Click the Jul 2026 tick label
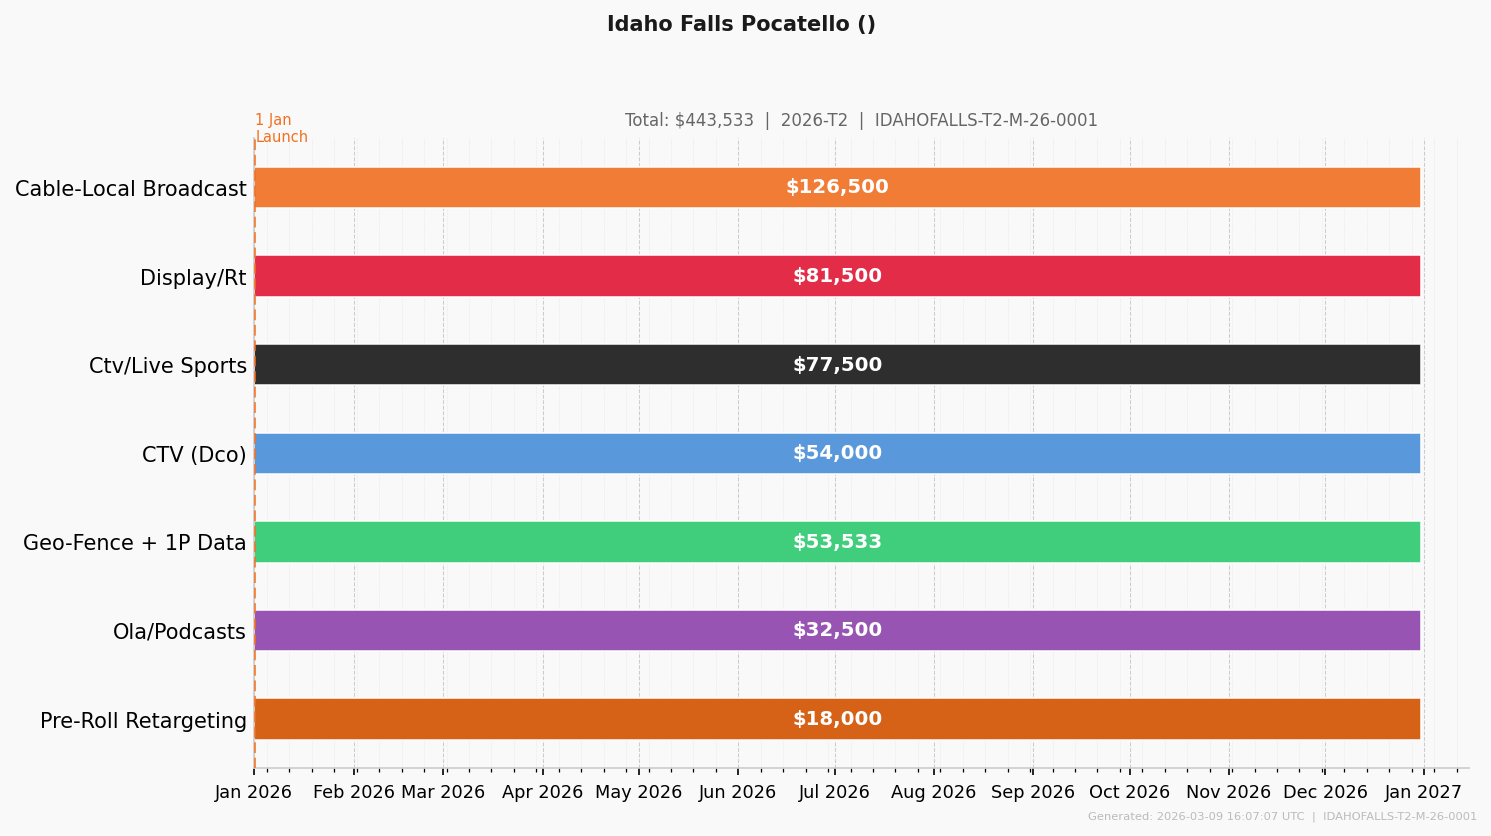The height and width of the screenshot is (836, 1491). pos(834,792)
